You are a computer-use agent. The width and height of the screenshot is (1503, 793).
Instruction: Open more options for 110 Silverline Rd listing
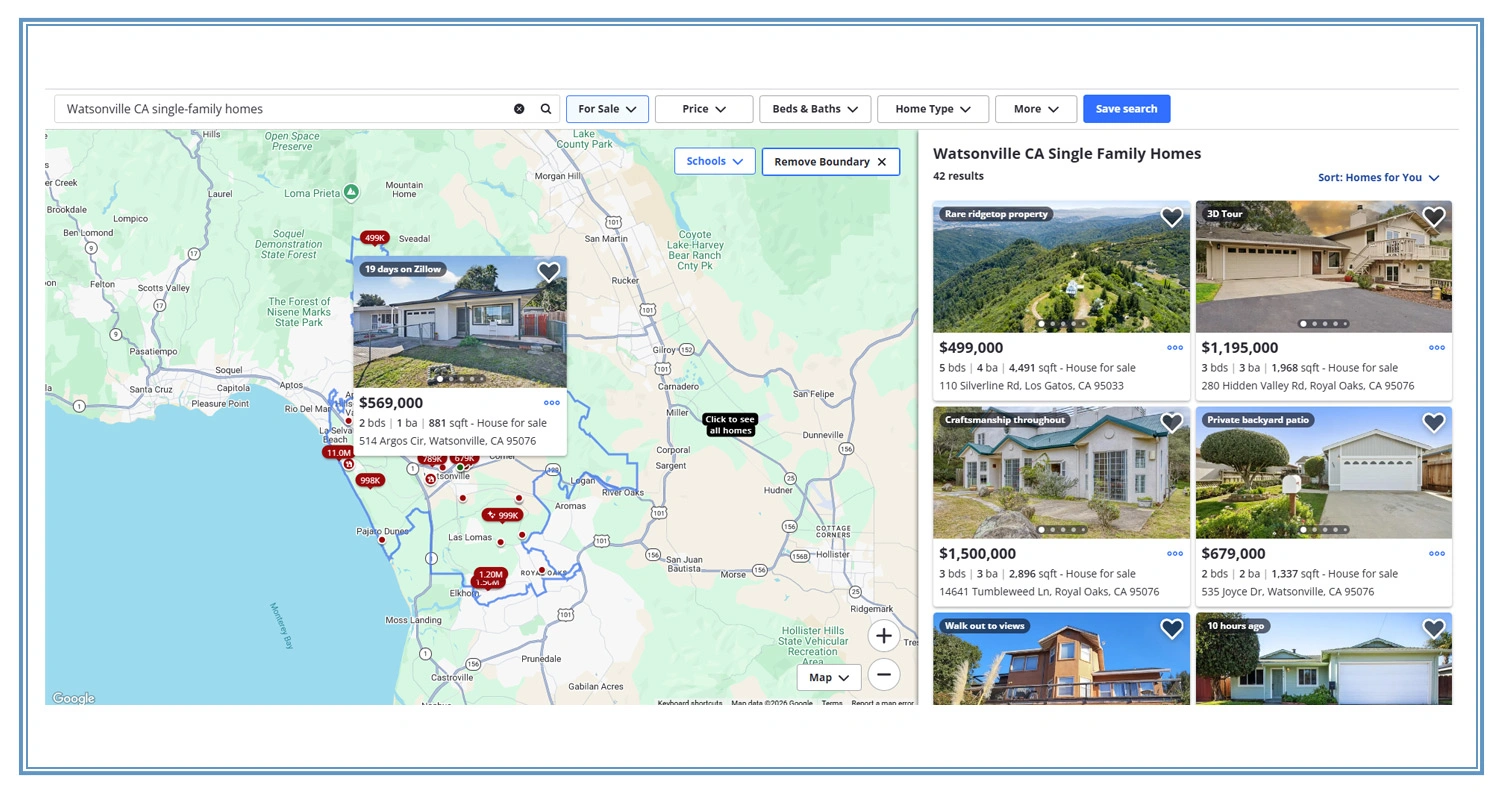coord(1175,348)
